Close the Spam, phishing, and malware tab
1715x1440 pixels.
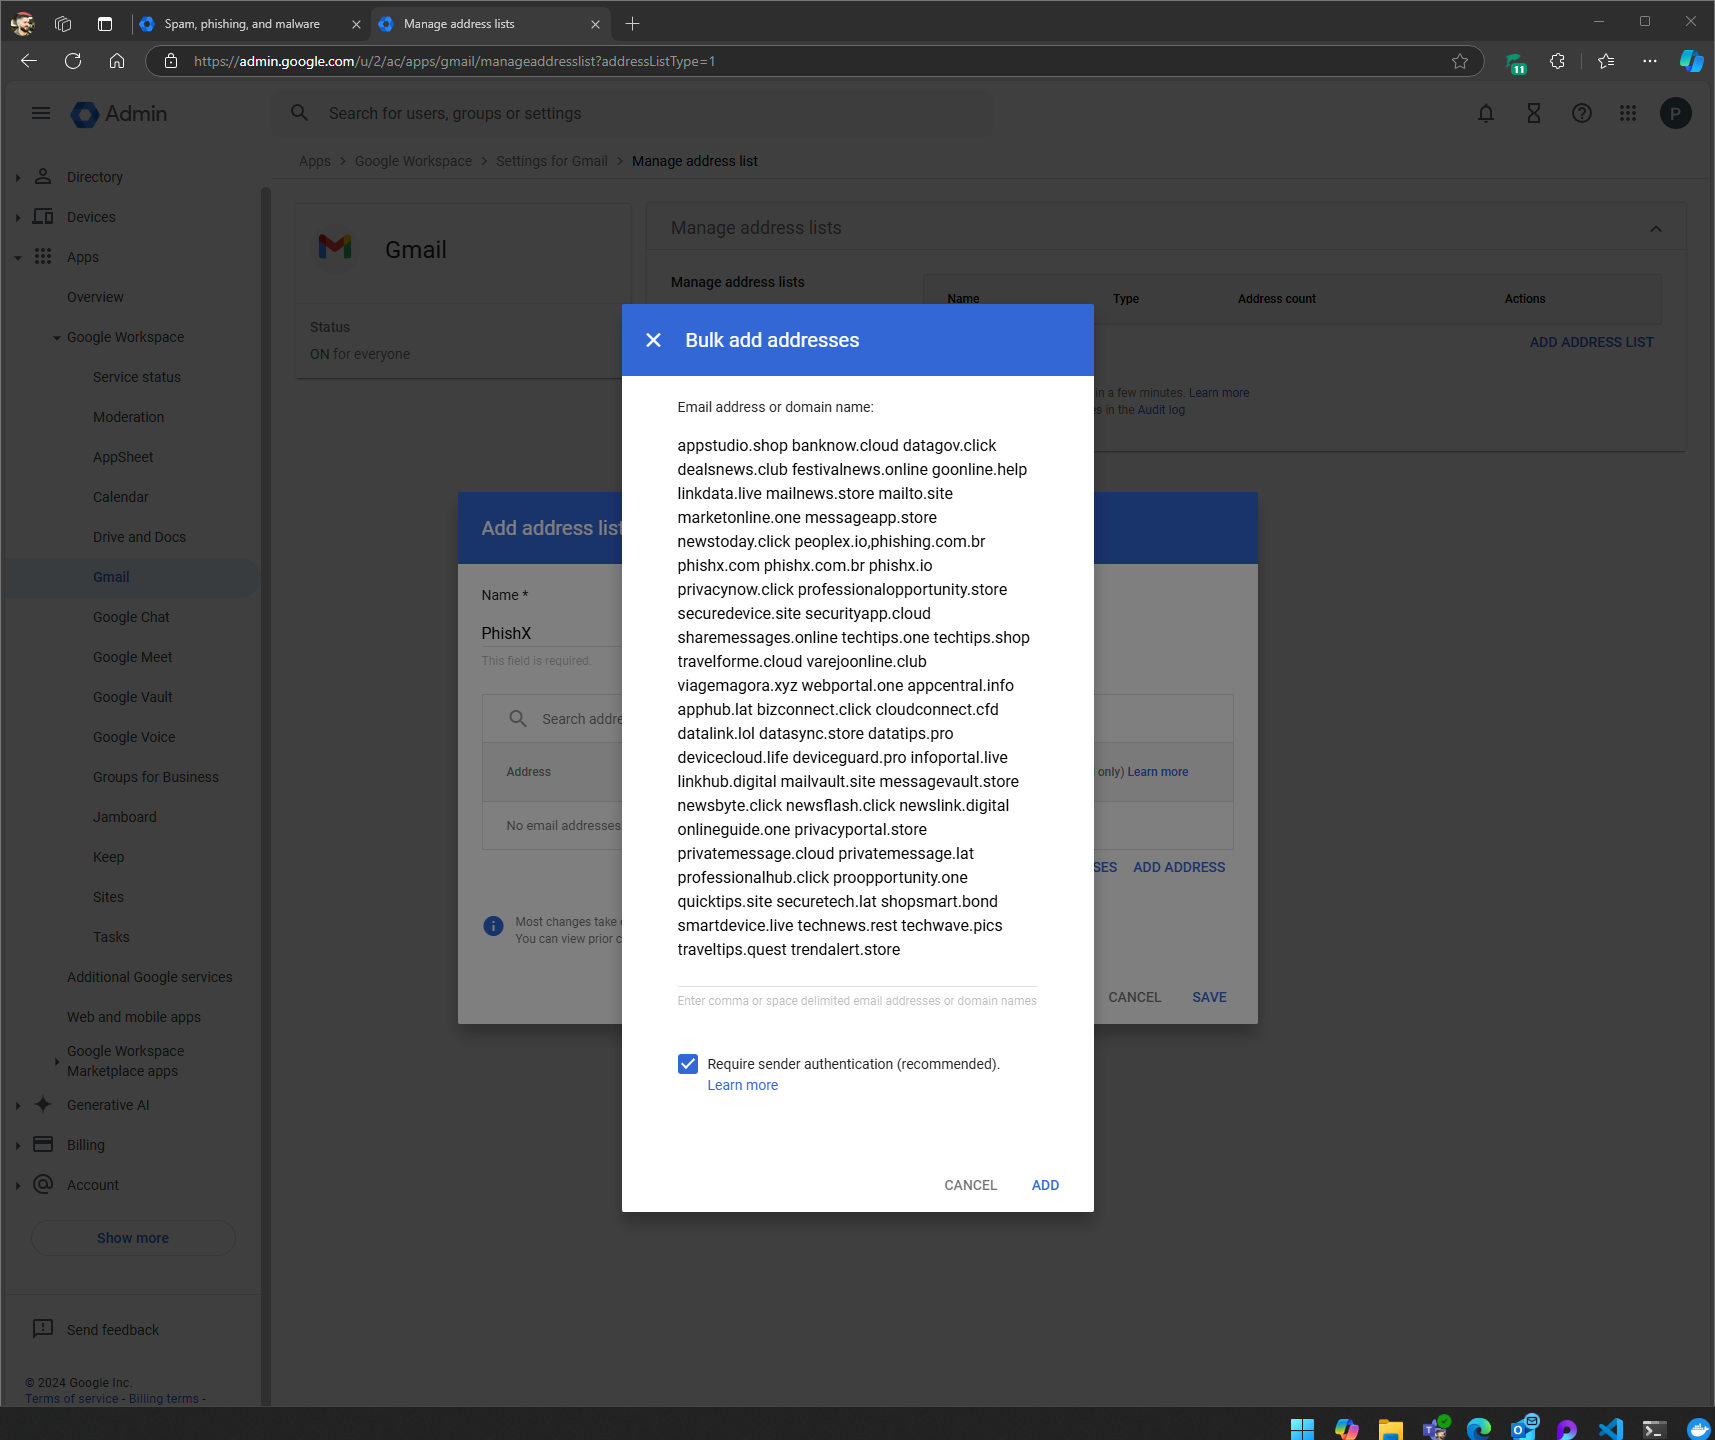pyautogui.click(x=356, y=24)
